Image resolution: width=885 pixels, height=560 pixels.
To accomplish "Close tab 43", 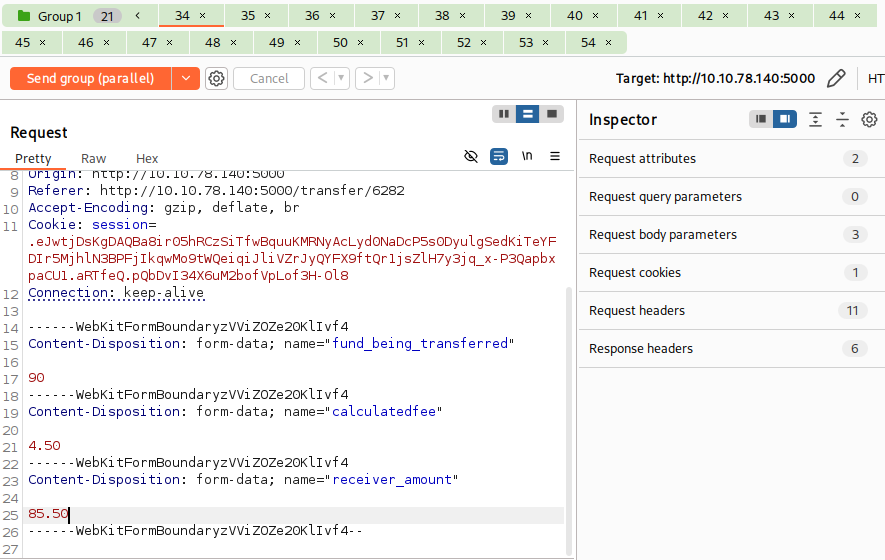I will [x=791, y=16].
